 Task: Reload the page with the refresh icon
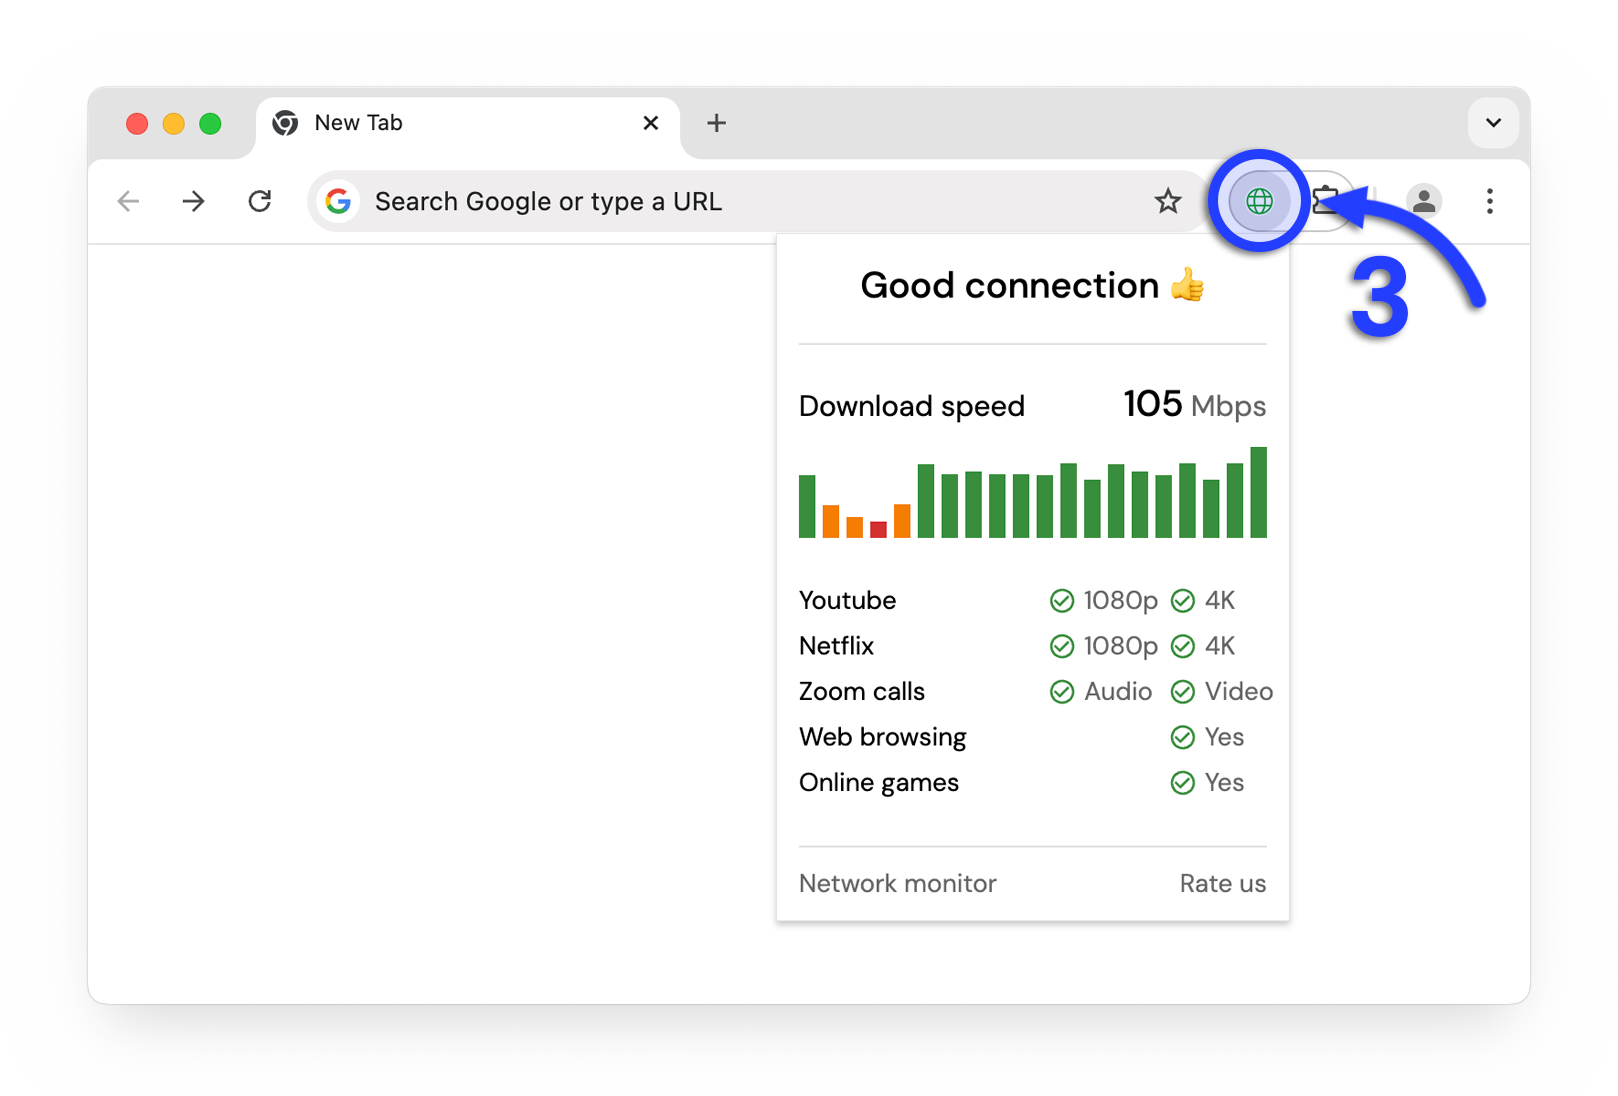click(260, 201)
